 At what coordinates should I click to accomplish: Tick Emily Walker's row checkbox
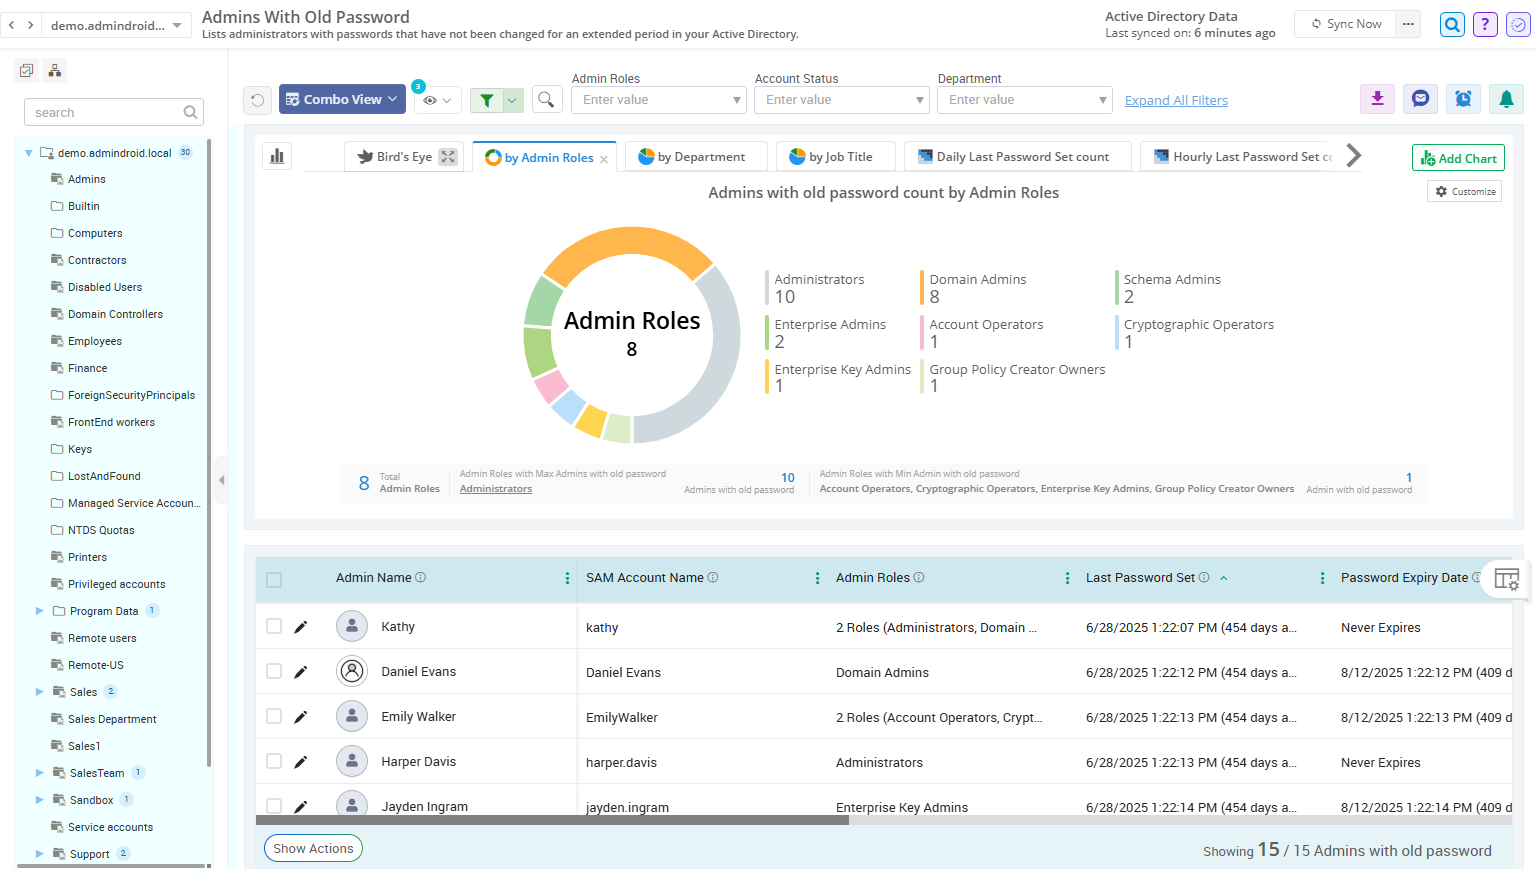point(274,716)
